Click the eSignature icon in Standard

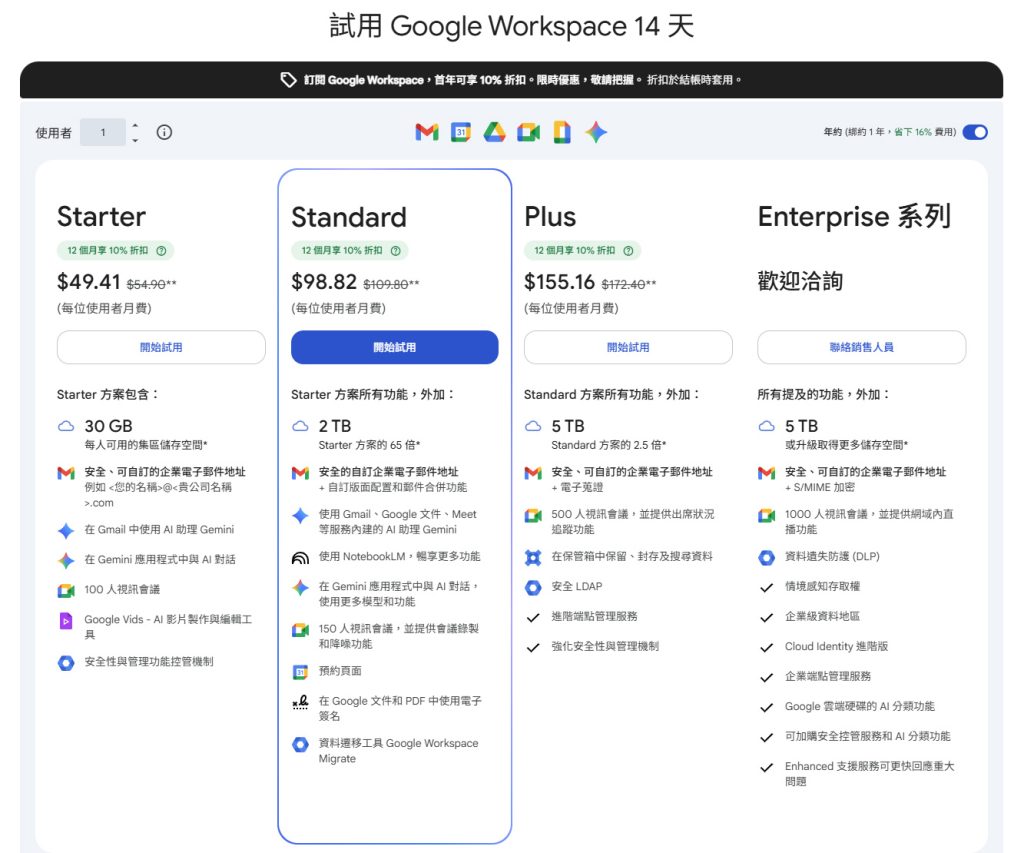tap(300, 703)
